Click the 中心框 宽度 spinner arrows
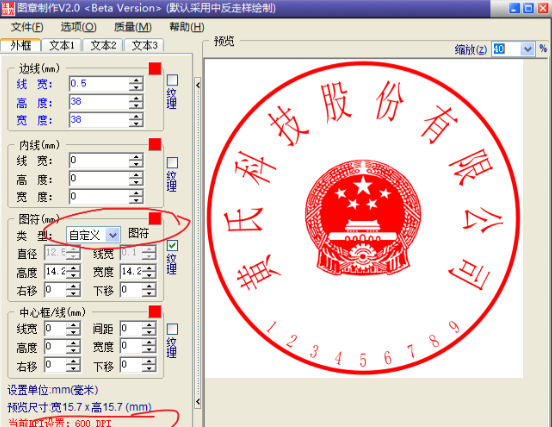Viewport: 552px width, 427px height. pos(149,347)
